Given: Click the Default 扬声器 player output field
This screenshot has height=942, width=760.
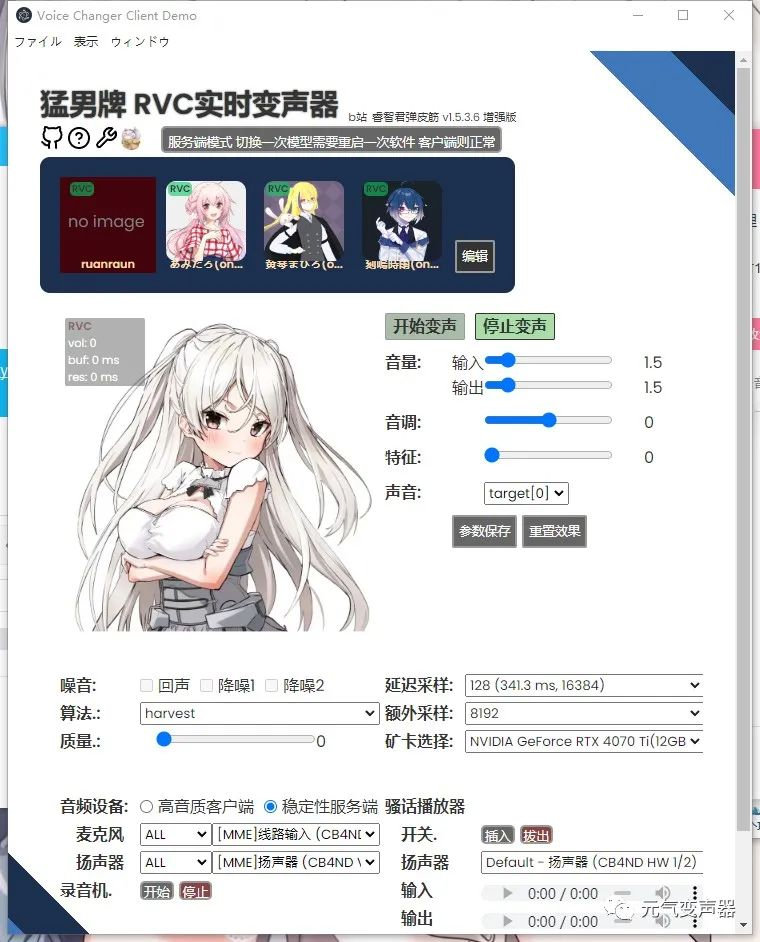Looking at the screenshot, I should coord(591,863).
